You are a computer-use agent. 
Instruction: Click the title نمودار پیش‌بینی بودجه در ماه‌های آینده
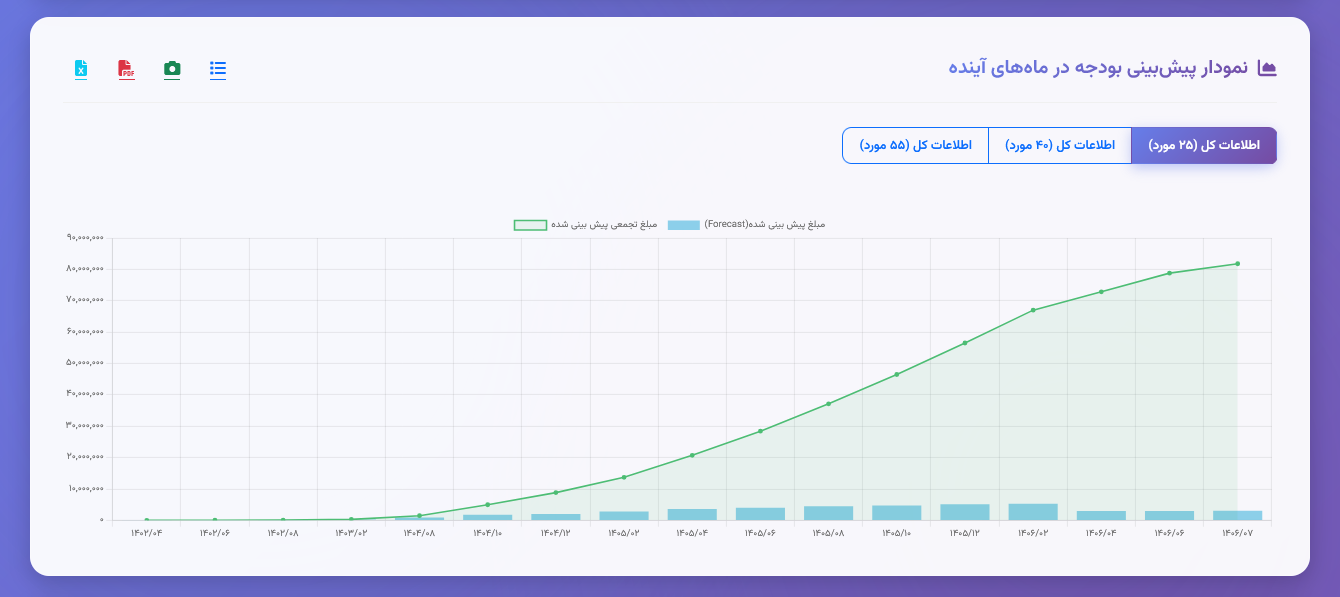(x=1098, y=68)
